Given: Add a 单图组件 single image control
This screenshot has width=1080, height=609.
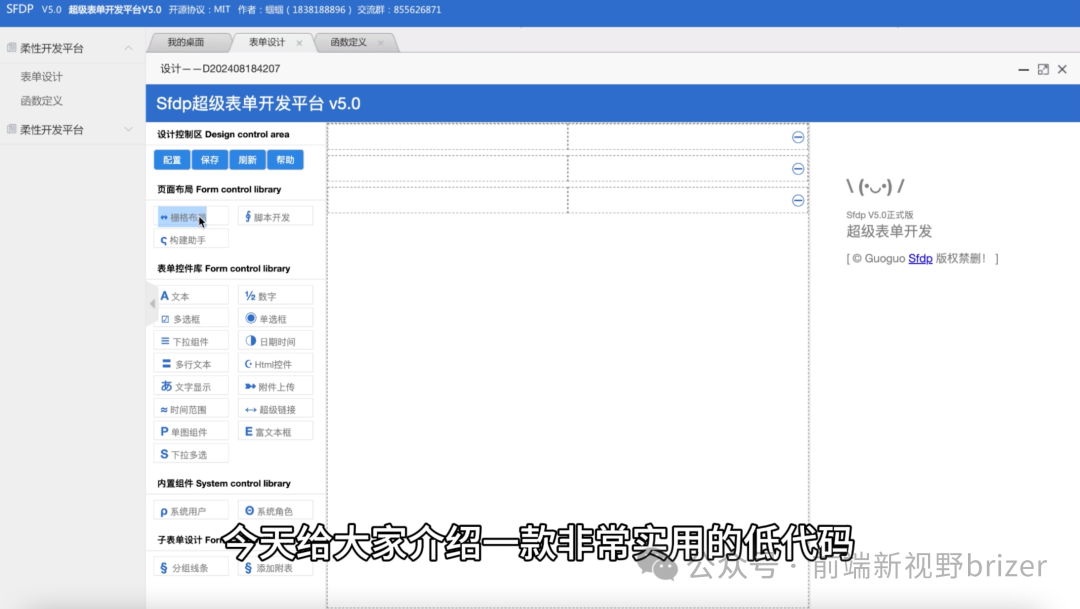Looking at the screenshot, I should click(x=191, y=432).
